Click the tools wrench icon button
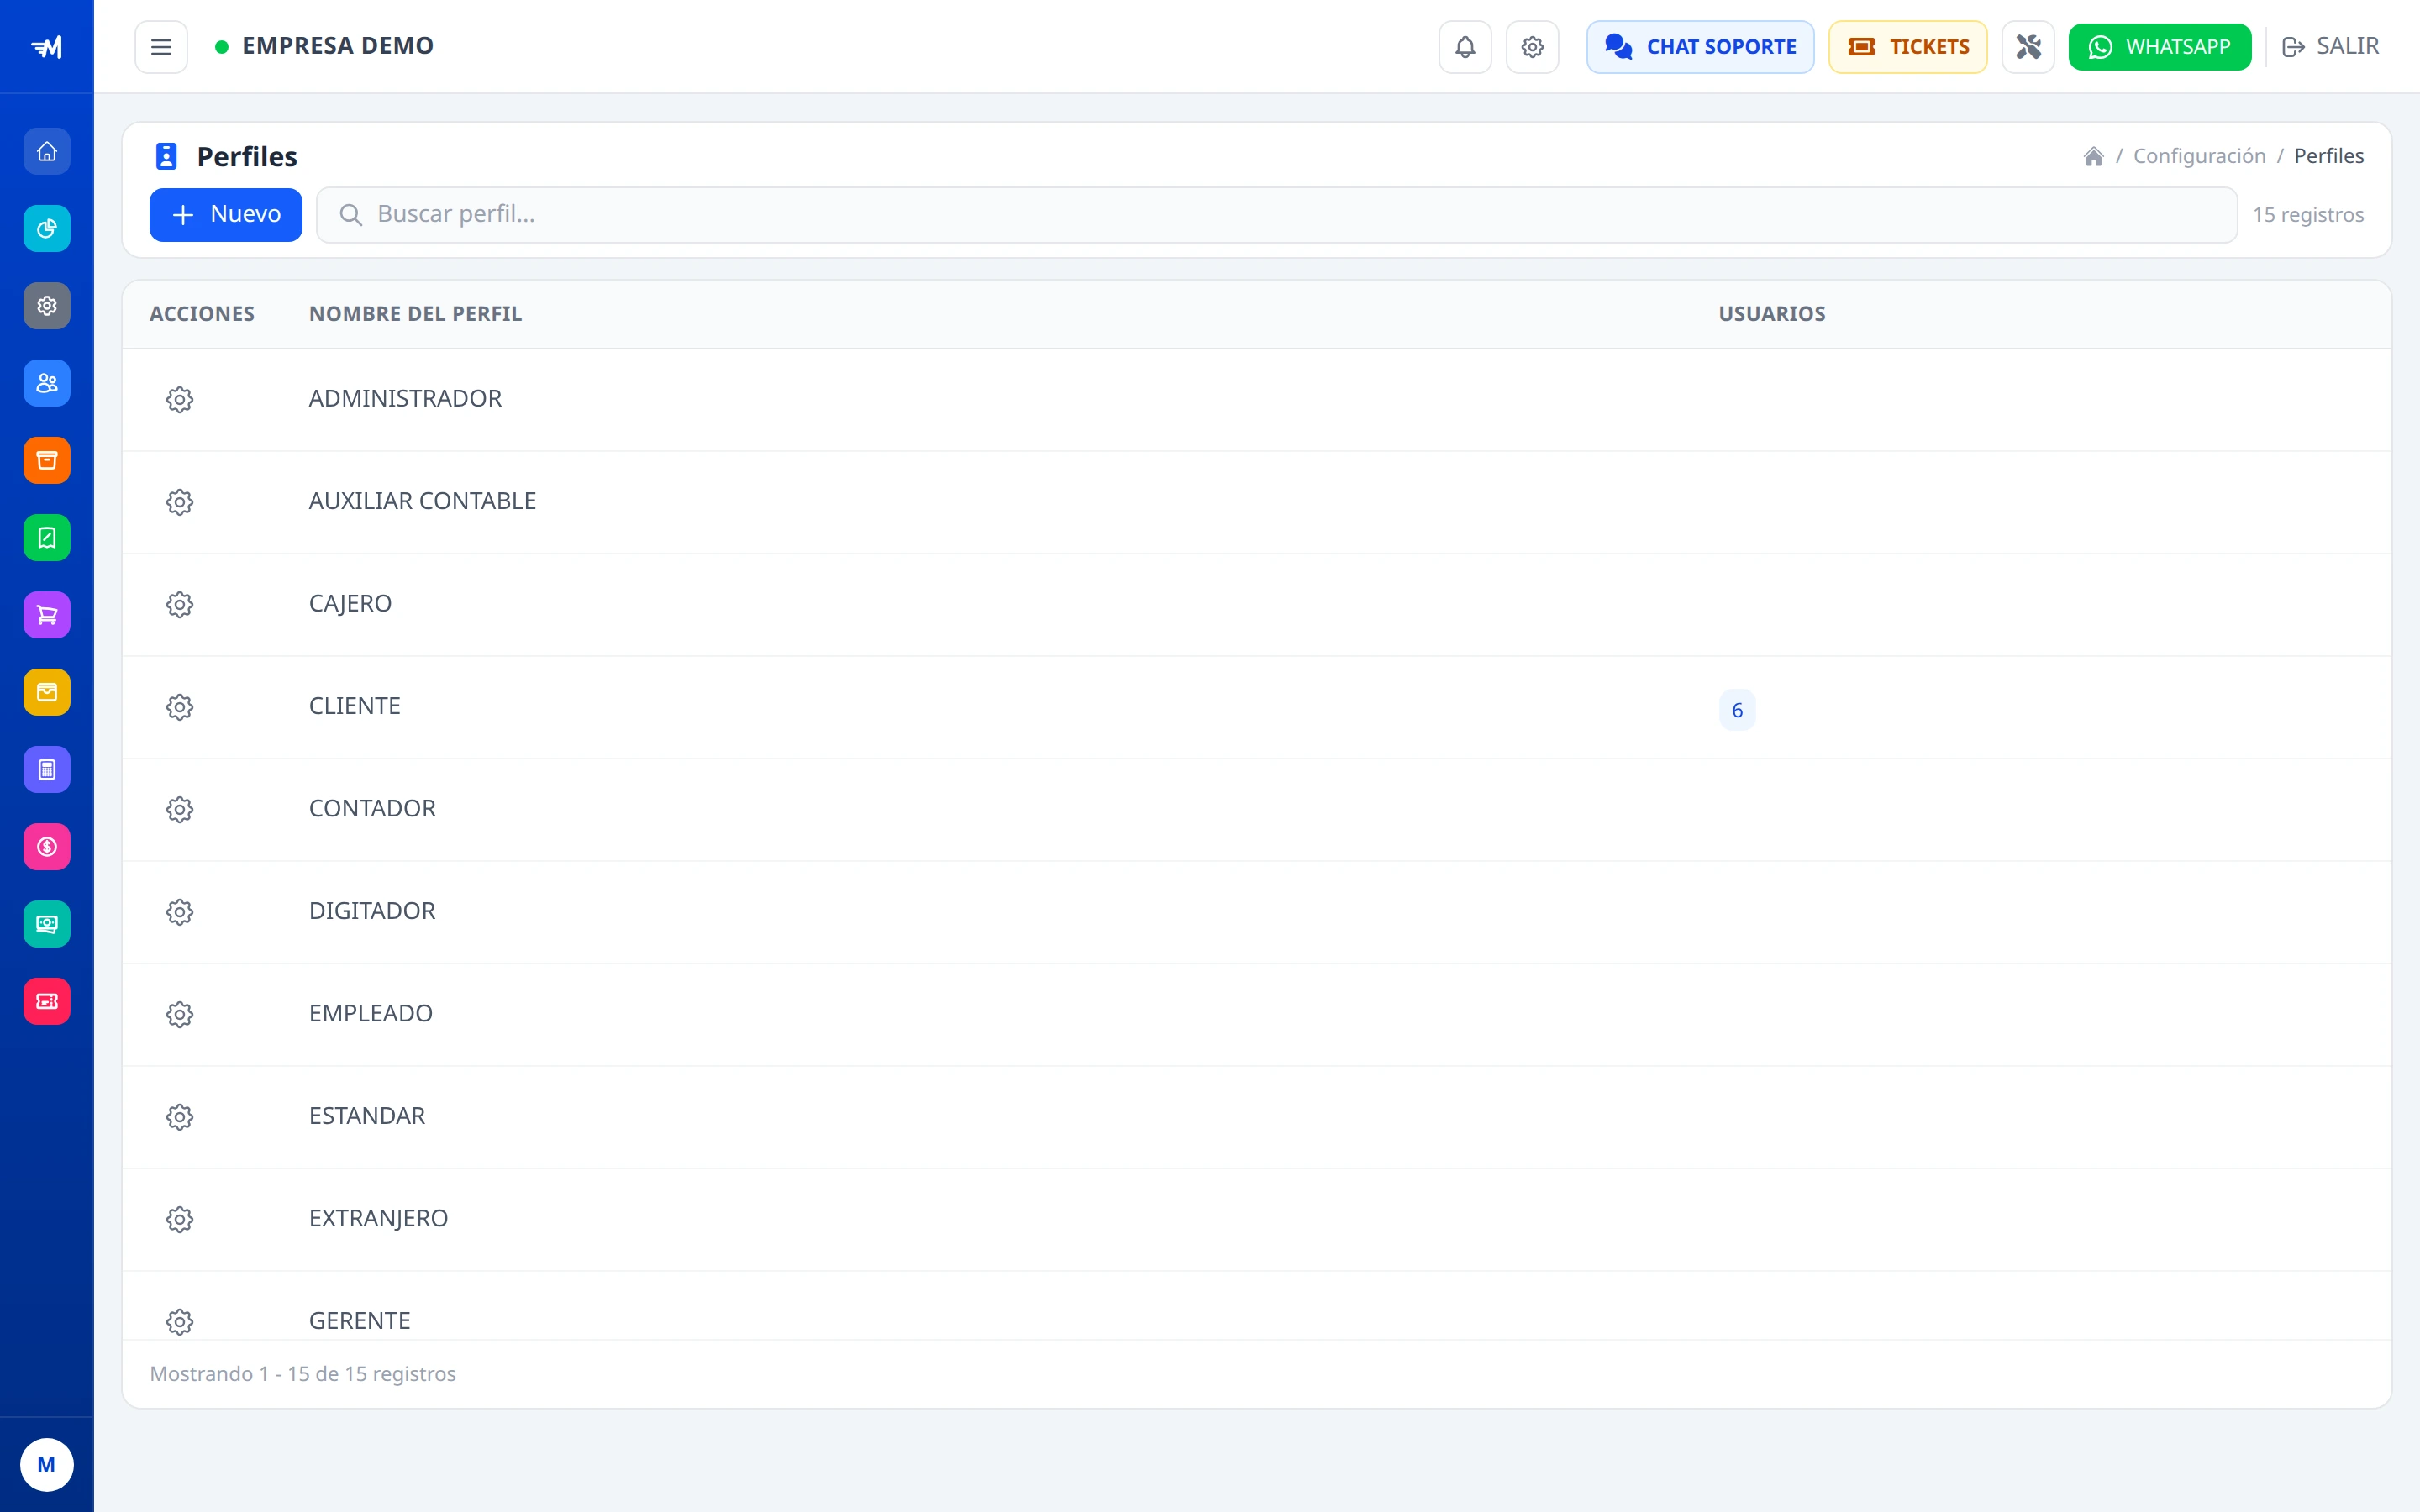The width and height of the screenshot is (2420, 1512). point(2028,47)
